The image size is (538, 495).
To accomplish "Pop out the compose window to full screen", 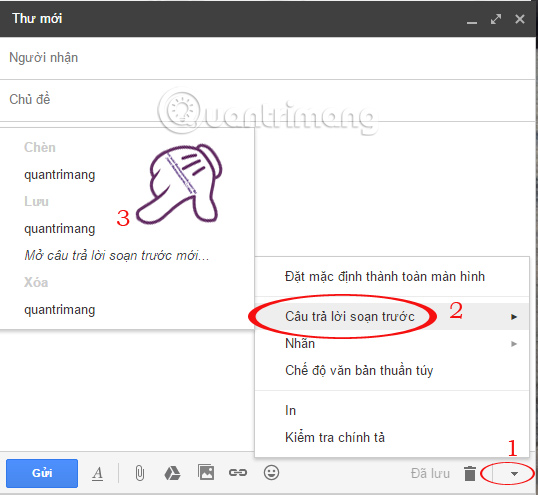I will (x=496, y=19).
